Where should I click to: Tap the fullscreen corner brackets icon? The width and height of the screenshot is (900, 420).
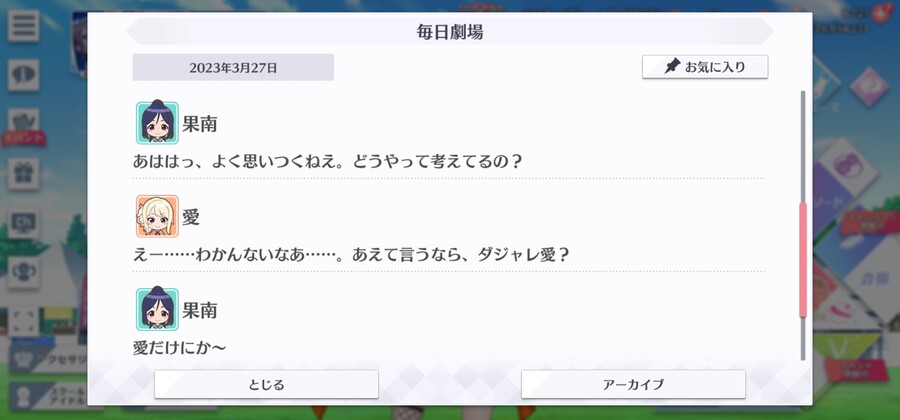pos(24,321)
